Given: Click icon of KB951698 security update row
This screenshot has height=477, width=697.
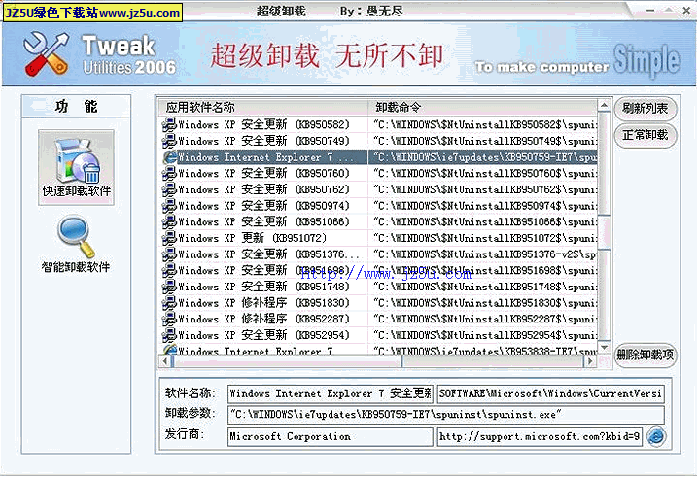Looking at the screenshot, I should [x=169, y=270].
